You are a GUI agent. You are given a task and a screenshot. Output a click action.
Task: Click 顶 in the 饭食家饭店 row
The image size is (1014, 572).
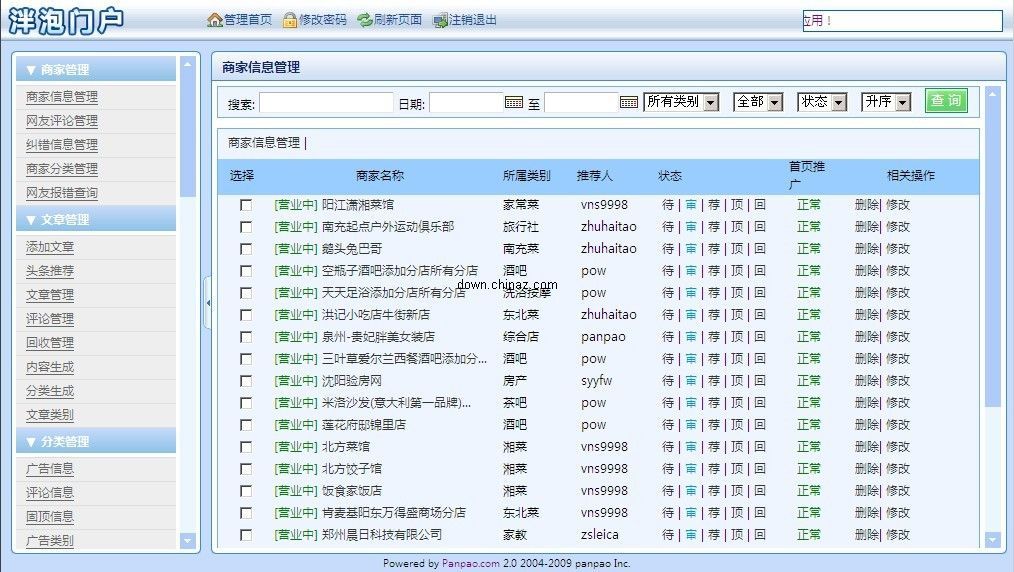(x=737, y=491)
